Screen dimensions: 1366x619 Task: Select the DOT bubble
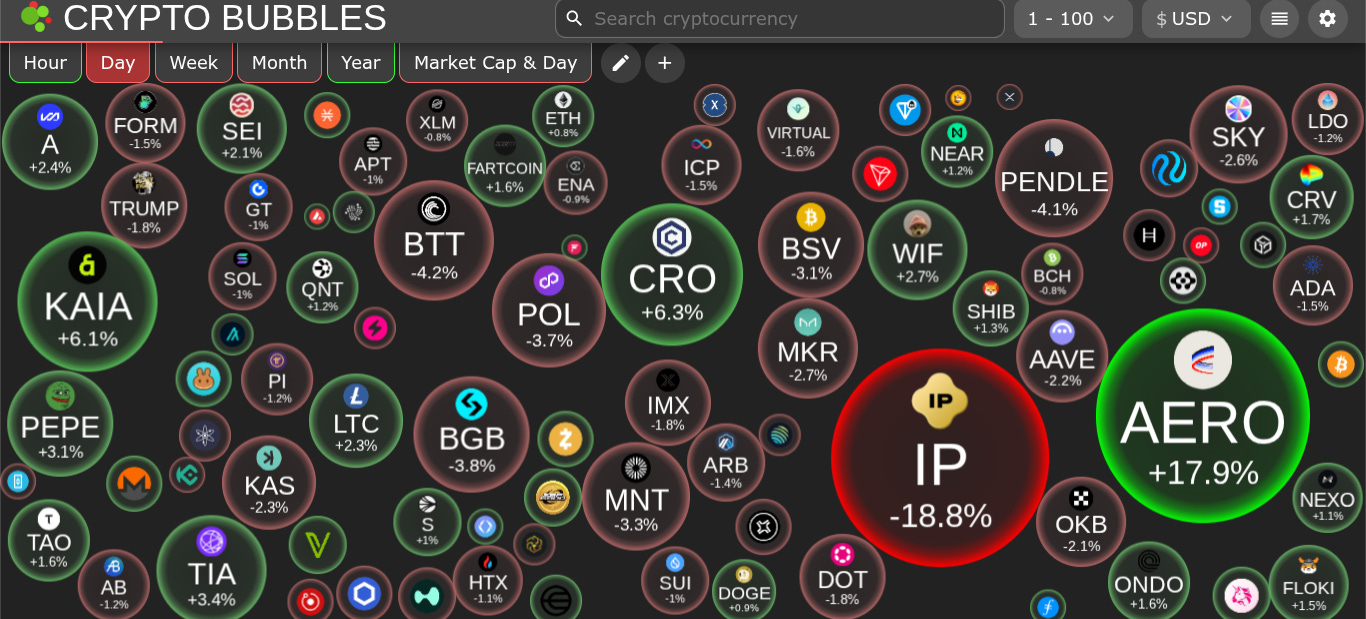[842, 577]
